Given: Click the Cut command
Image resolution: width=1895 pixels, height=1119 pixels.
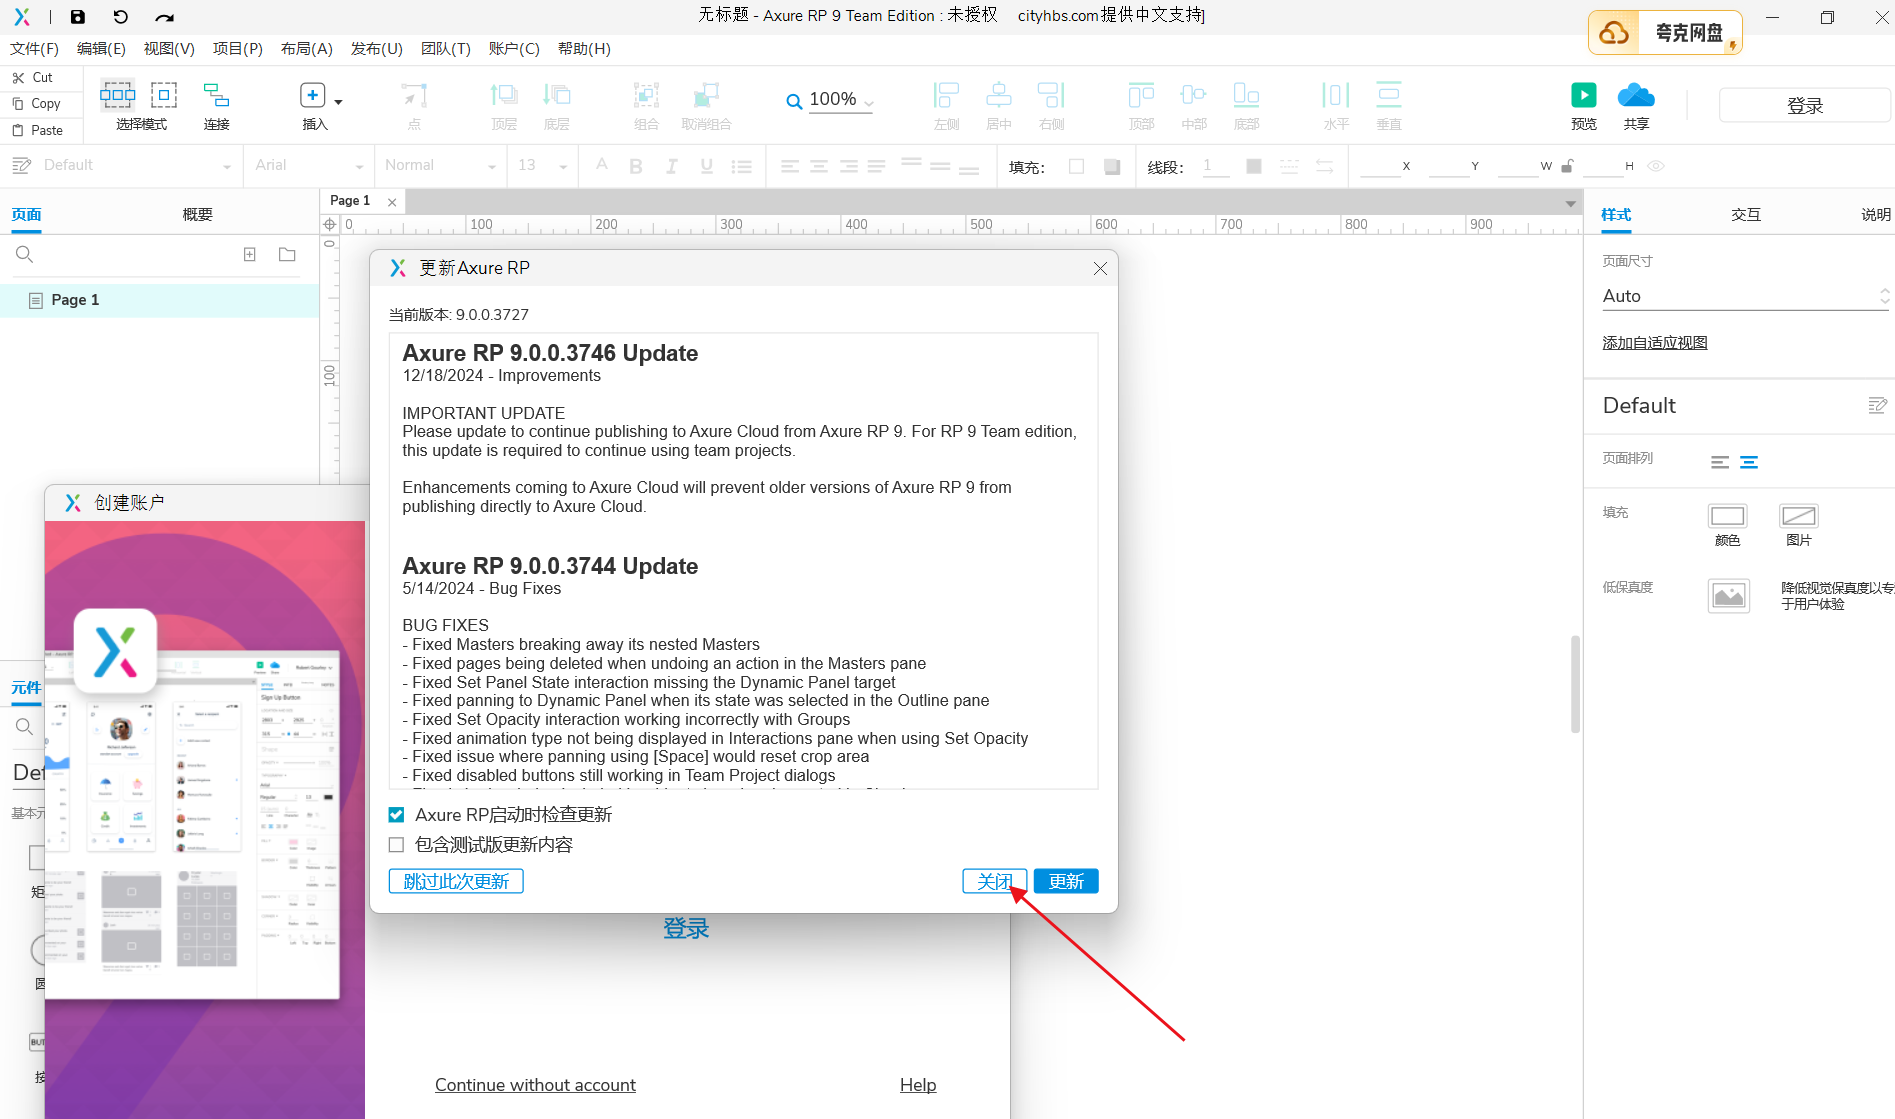Looking at the screenshot, I should (x=33, y=77).
